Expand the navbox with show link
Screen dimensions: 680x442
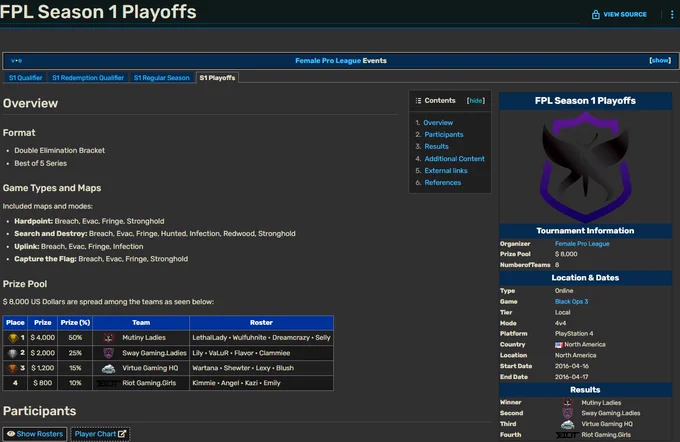(660, 60)
